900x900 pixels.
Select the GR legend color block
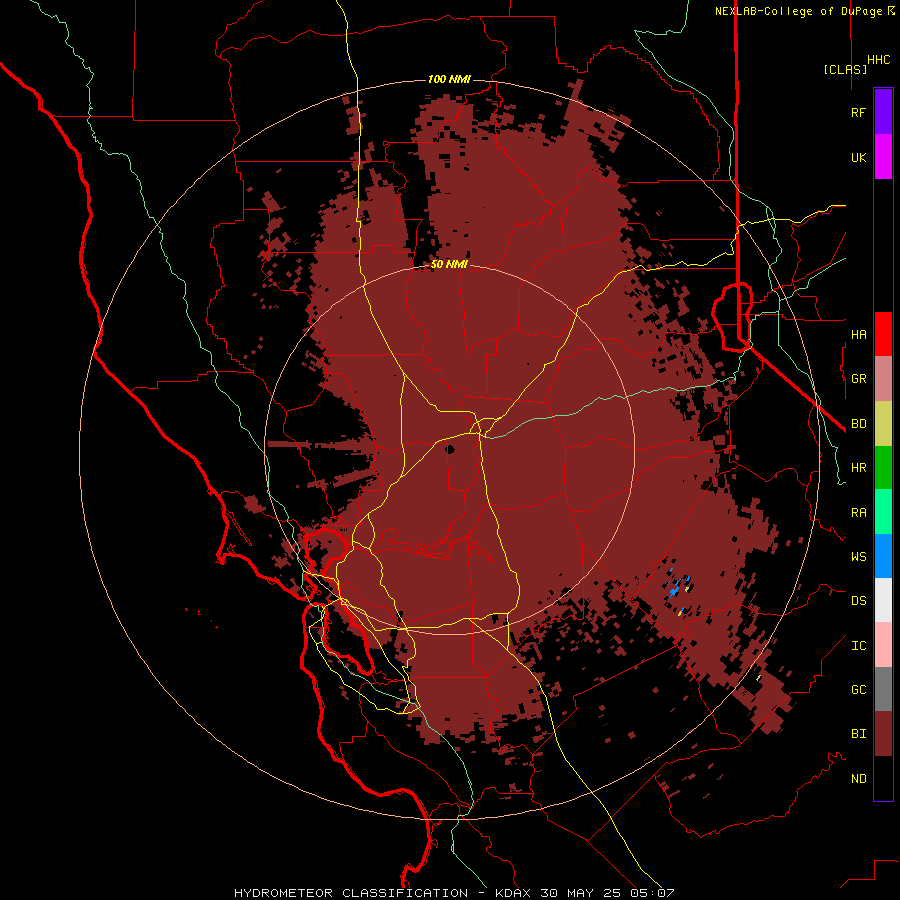point(883,378)
